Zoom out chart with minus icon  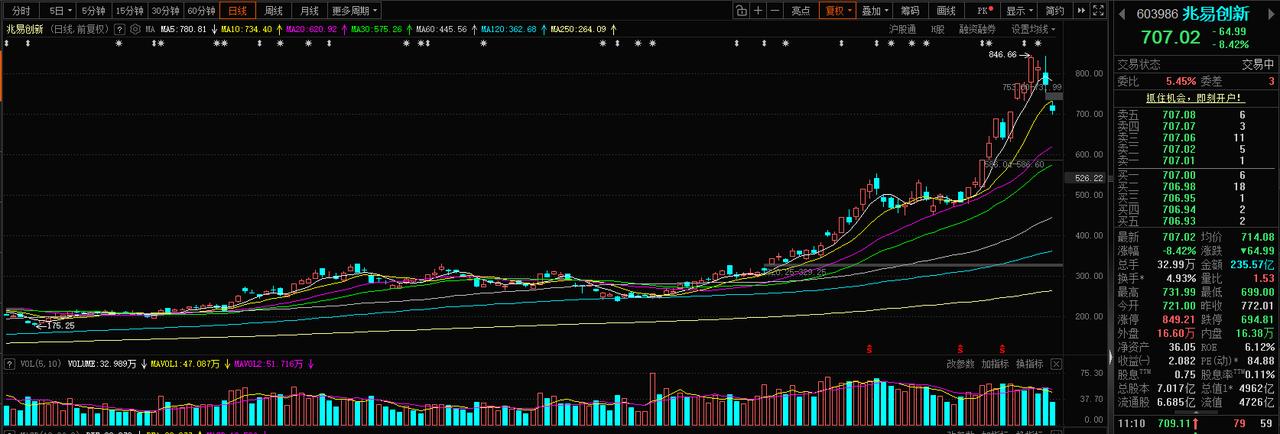coord(775,11)
